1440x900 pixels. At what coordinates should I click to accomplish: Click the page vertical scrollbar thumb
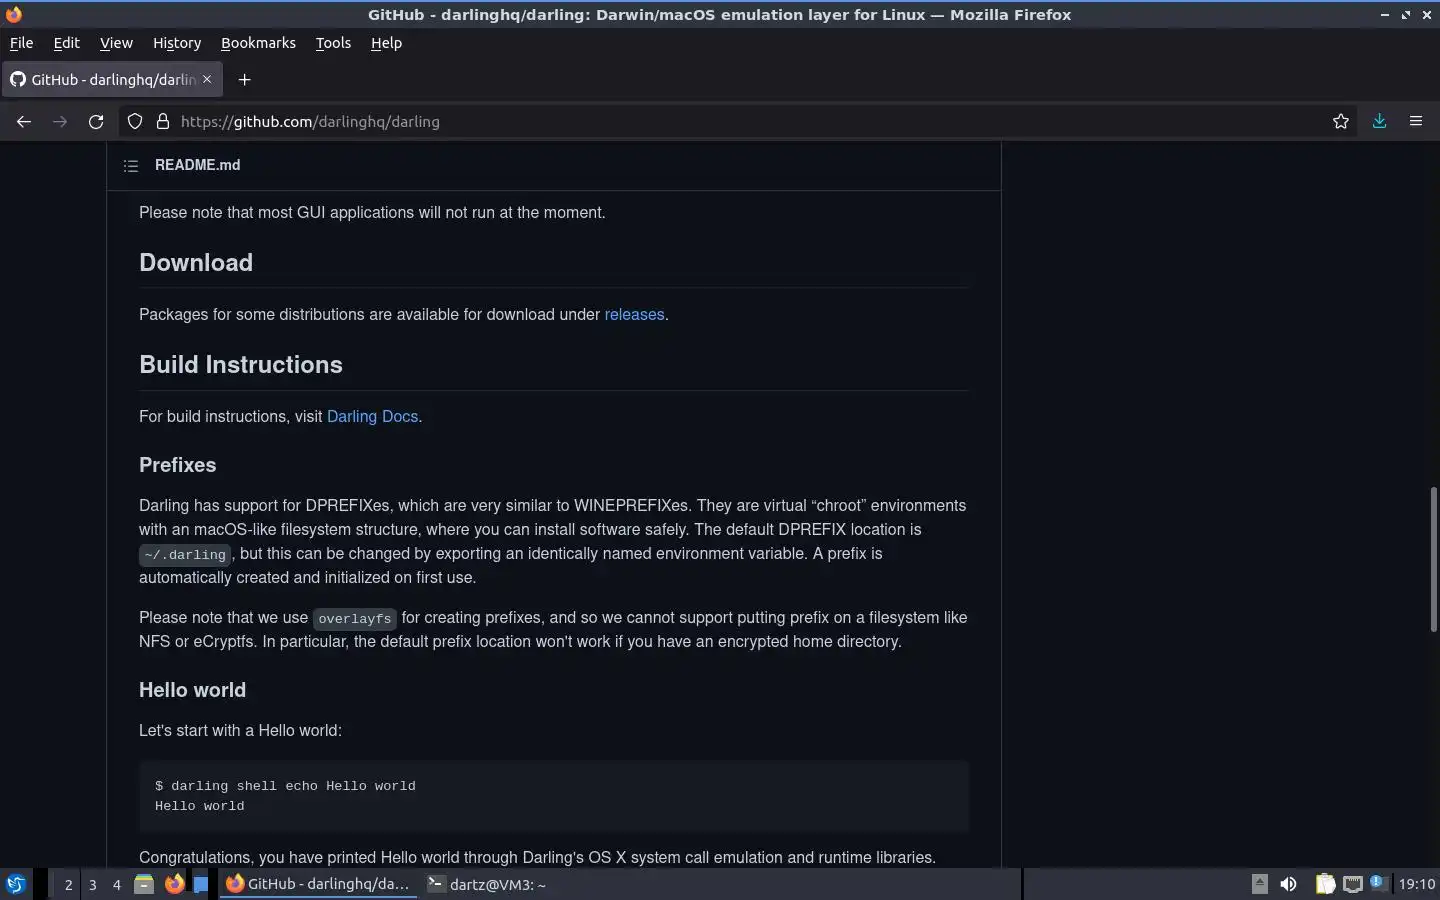(x=1433, y=559)
